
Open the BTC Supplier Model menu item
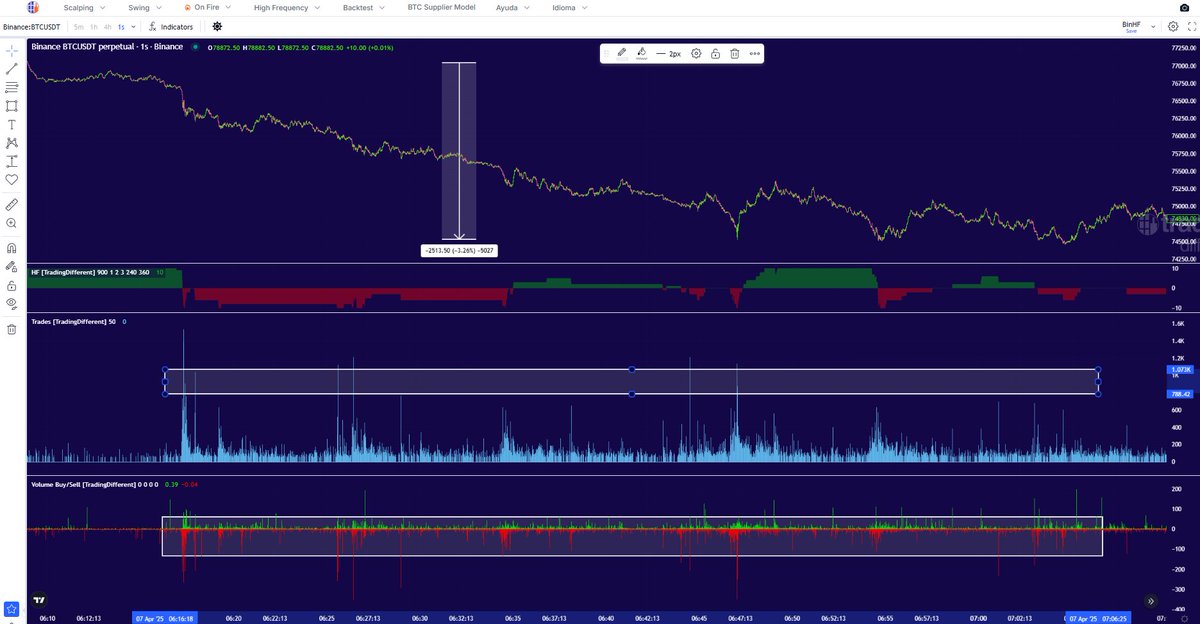click(471, 7)
